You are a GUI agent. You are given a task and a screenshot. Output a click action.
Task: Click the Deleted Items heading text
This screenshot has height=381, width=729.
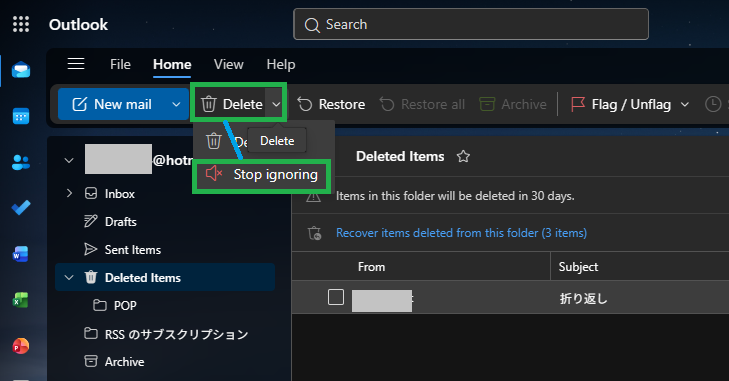coord(400,156)
